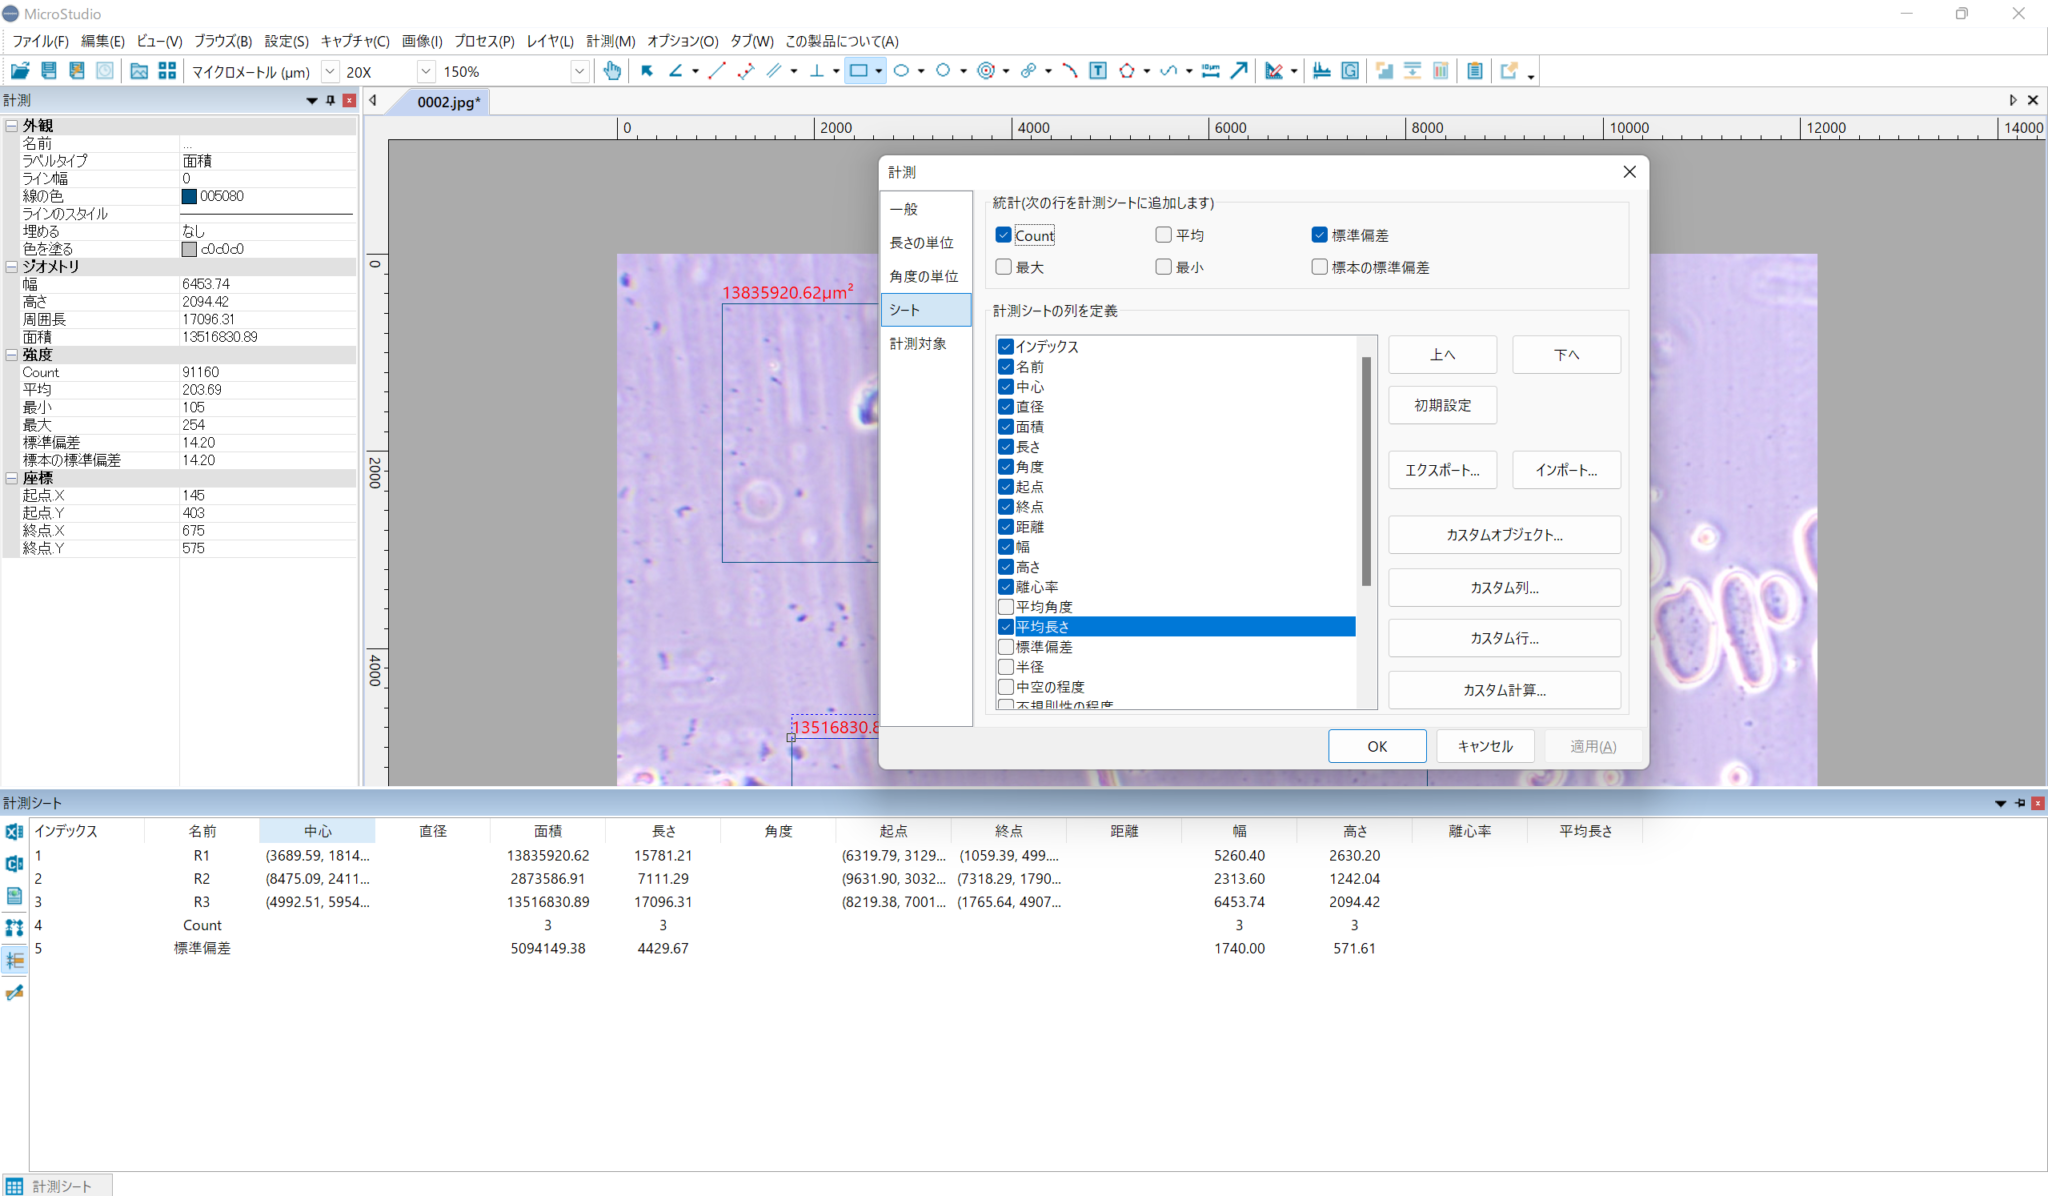Select the arrow annotation tool

[x=1239, y=71]
